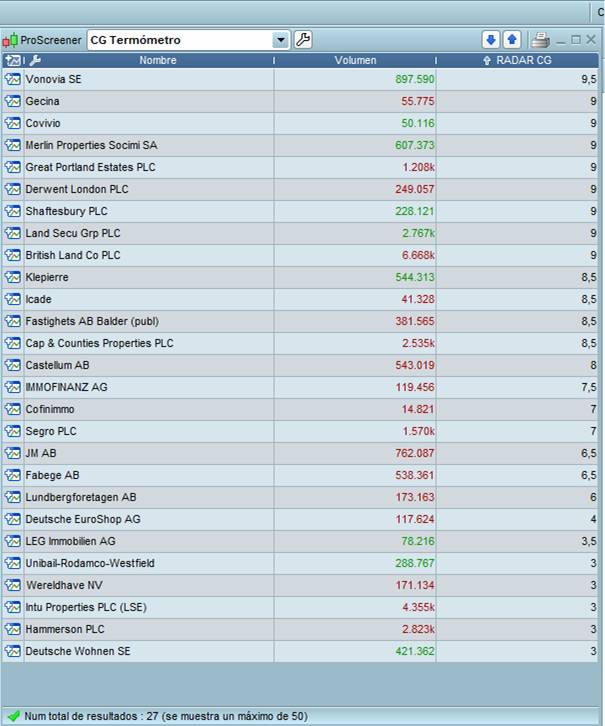Viewport: 605px width, 726px height.
Task: Click British Land volume 6.668k
Action: [x=418, y=255]
